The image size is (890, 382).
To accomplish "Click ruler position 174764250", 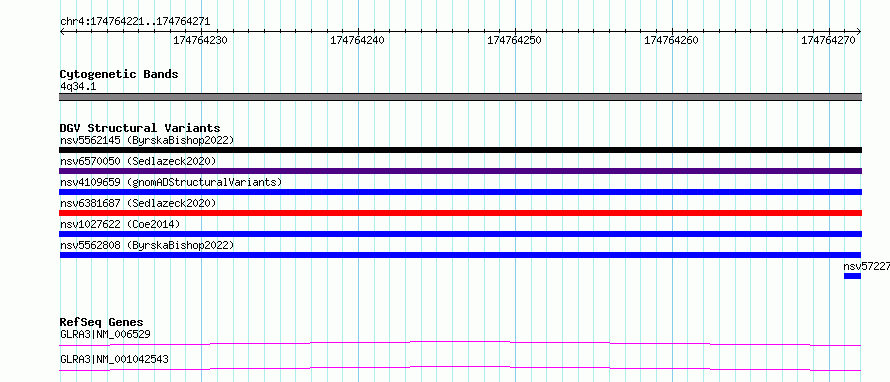I will (x=514, y=40).
